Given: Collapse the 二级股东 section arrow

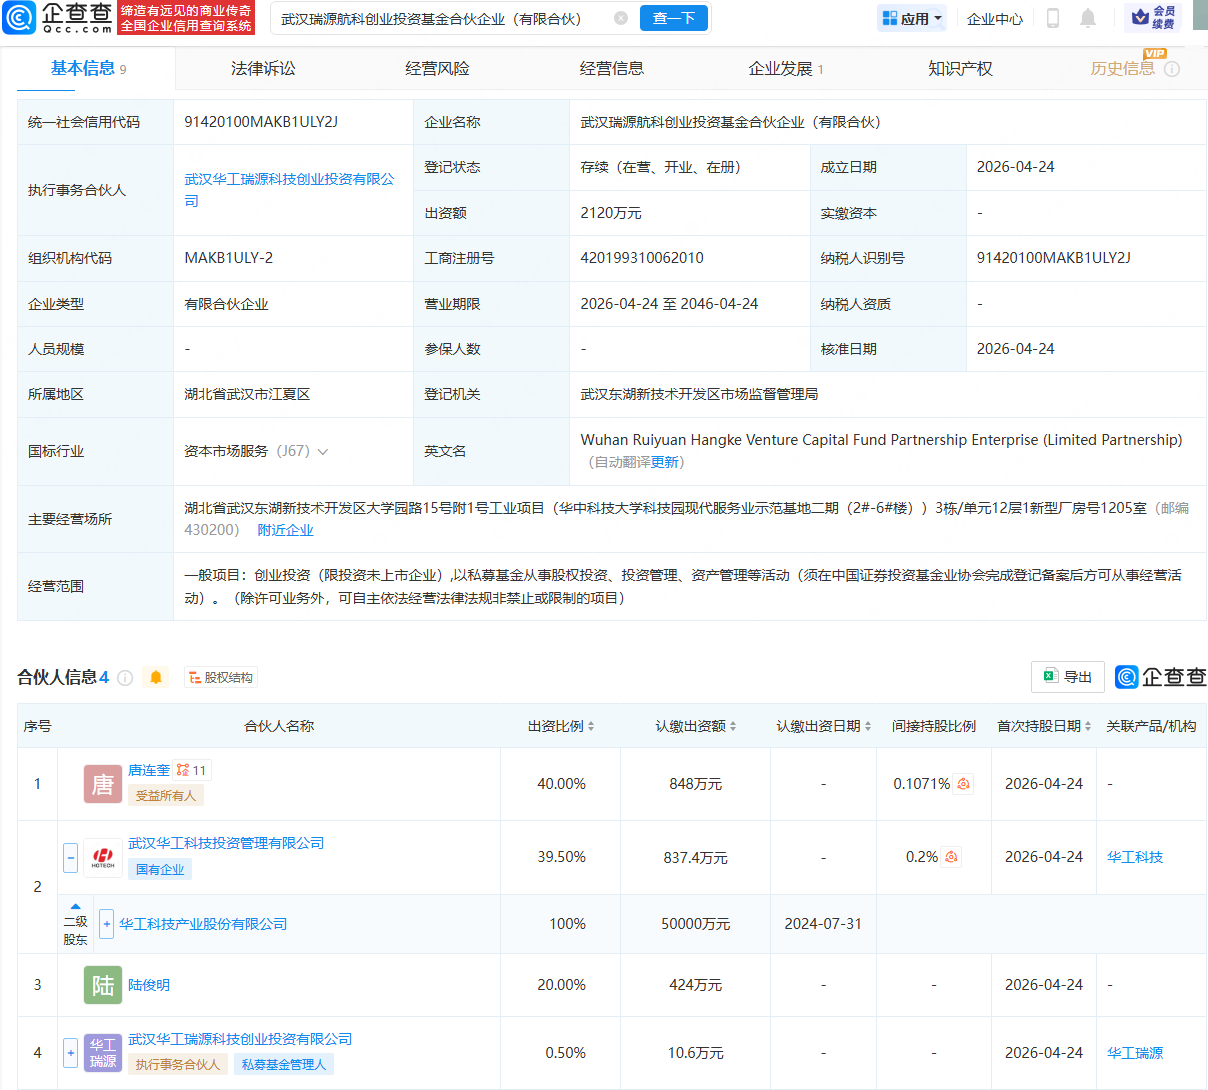Looking at the screenshot, I should click(75, 907).
